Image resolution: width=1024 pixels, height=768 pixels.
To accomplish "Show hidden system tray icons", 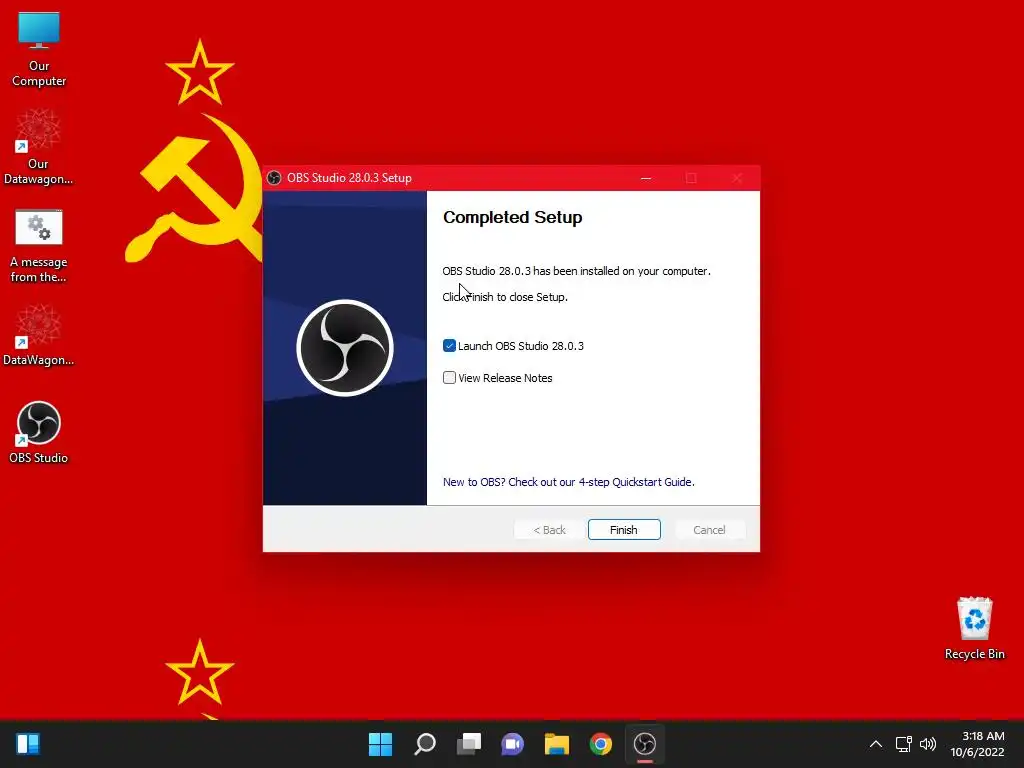I will 876,744.
